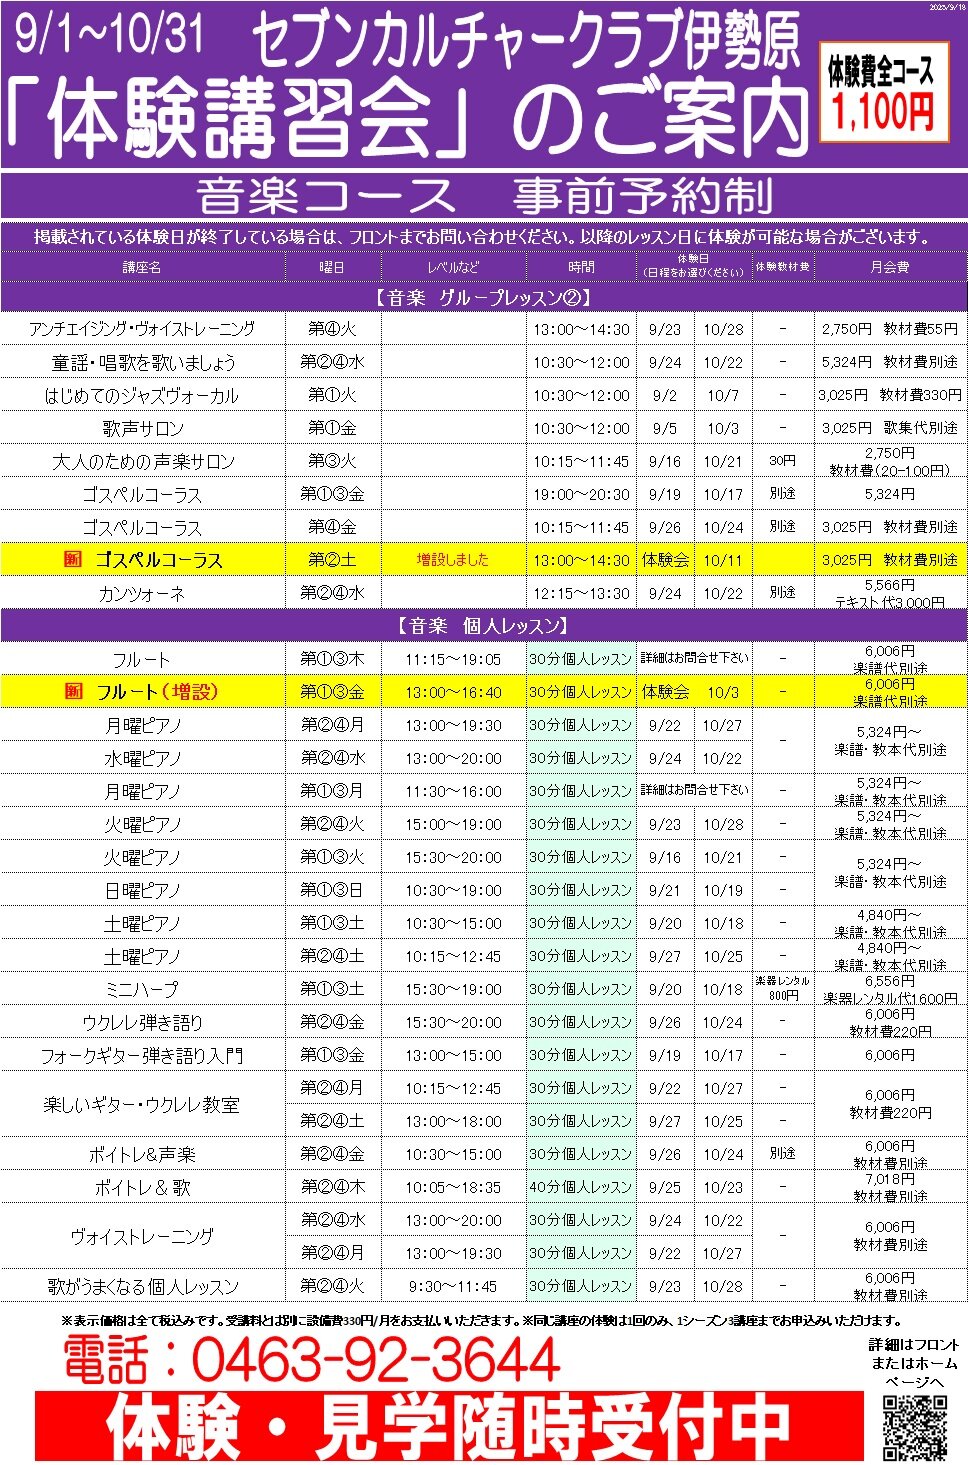This screenshot has height=1465, width=968.
Task: Click the 3,025円 教材費330円 fee cell
Action: [890, 395]
